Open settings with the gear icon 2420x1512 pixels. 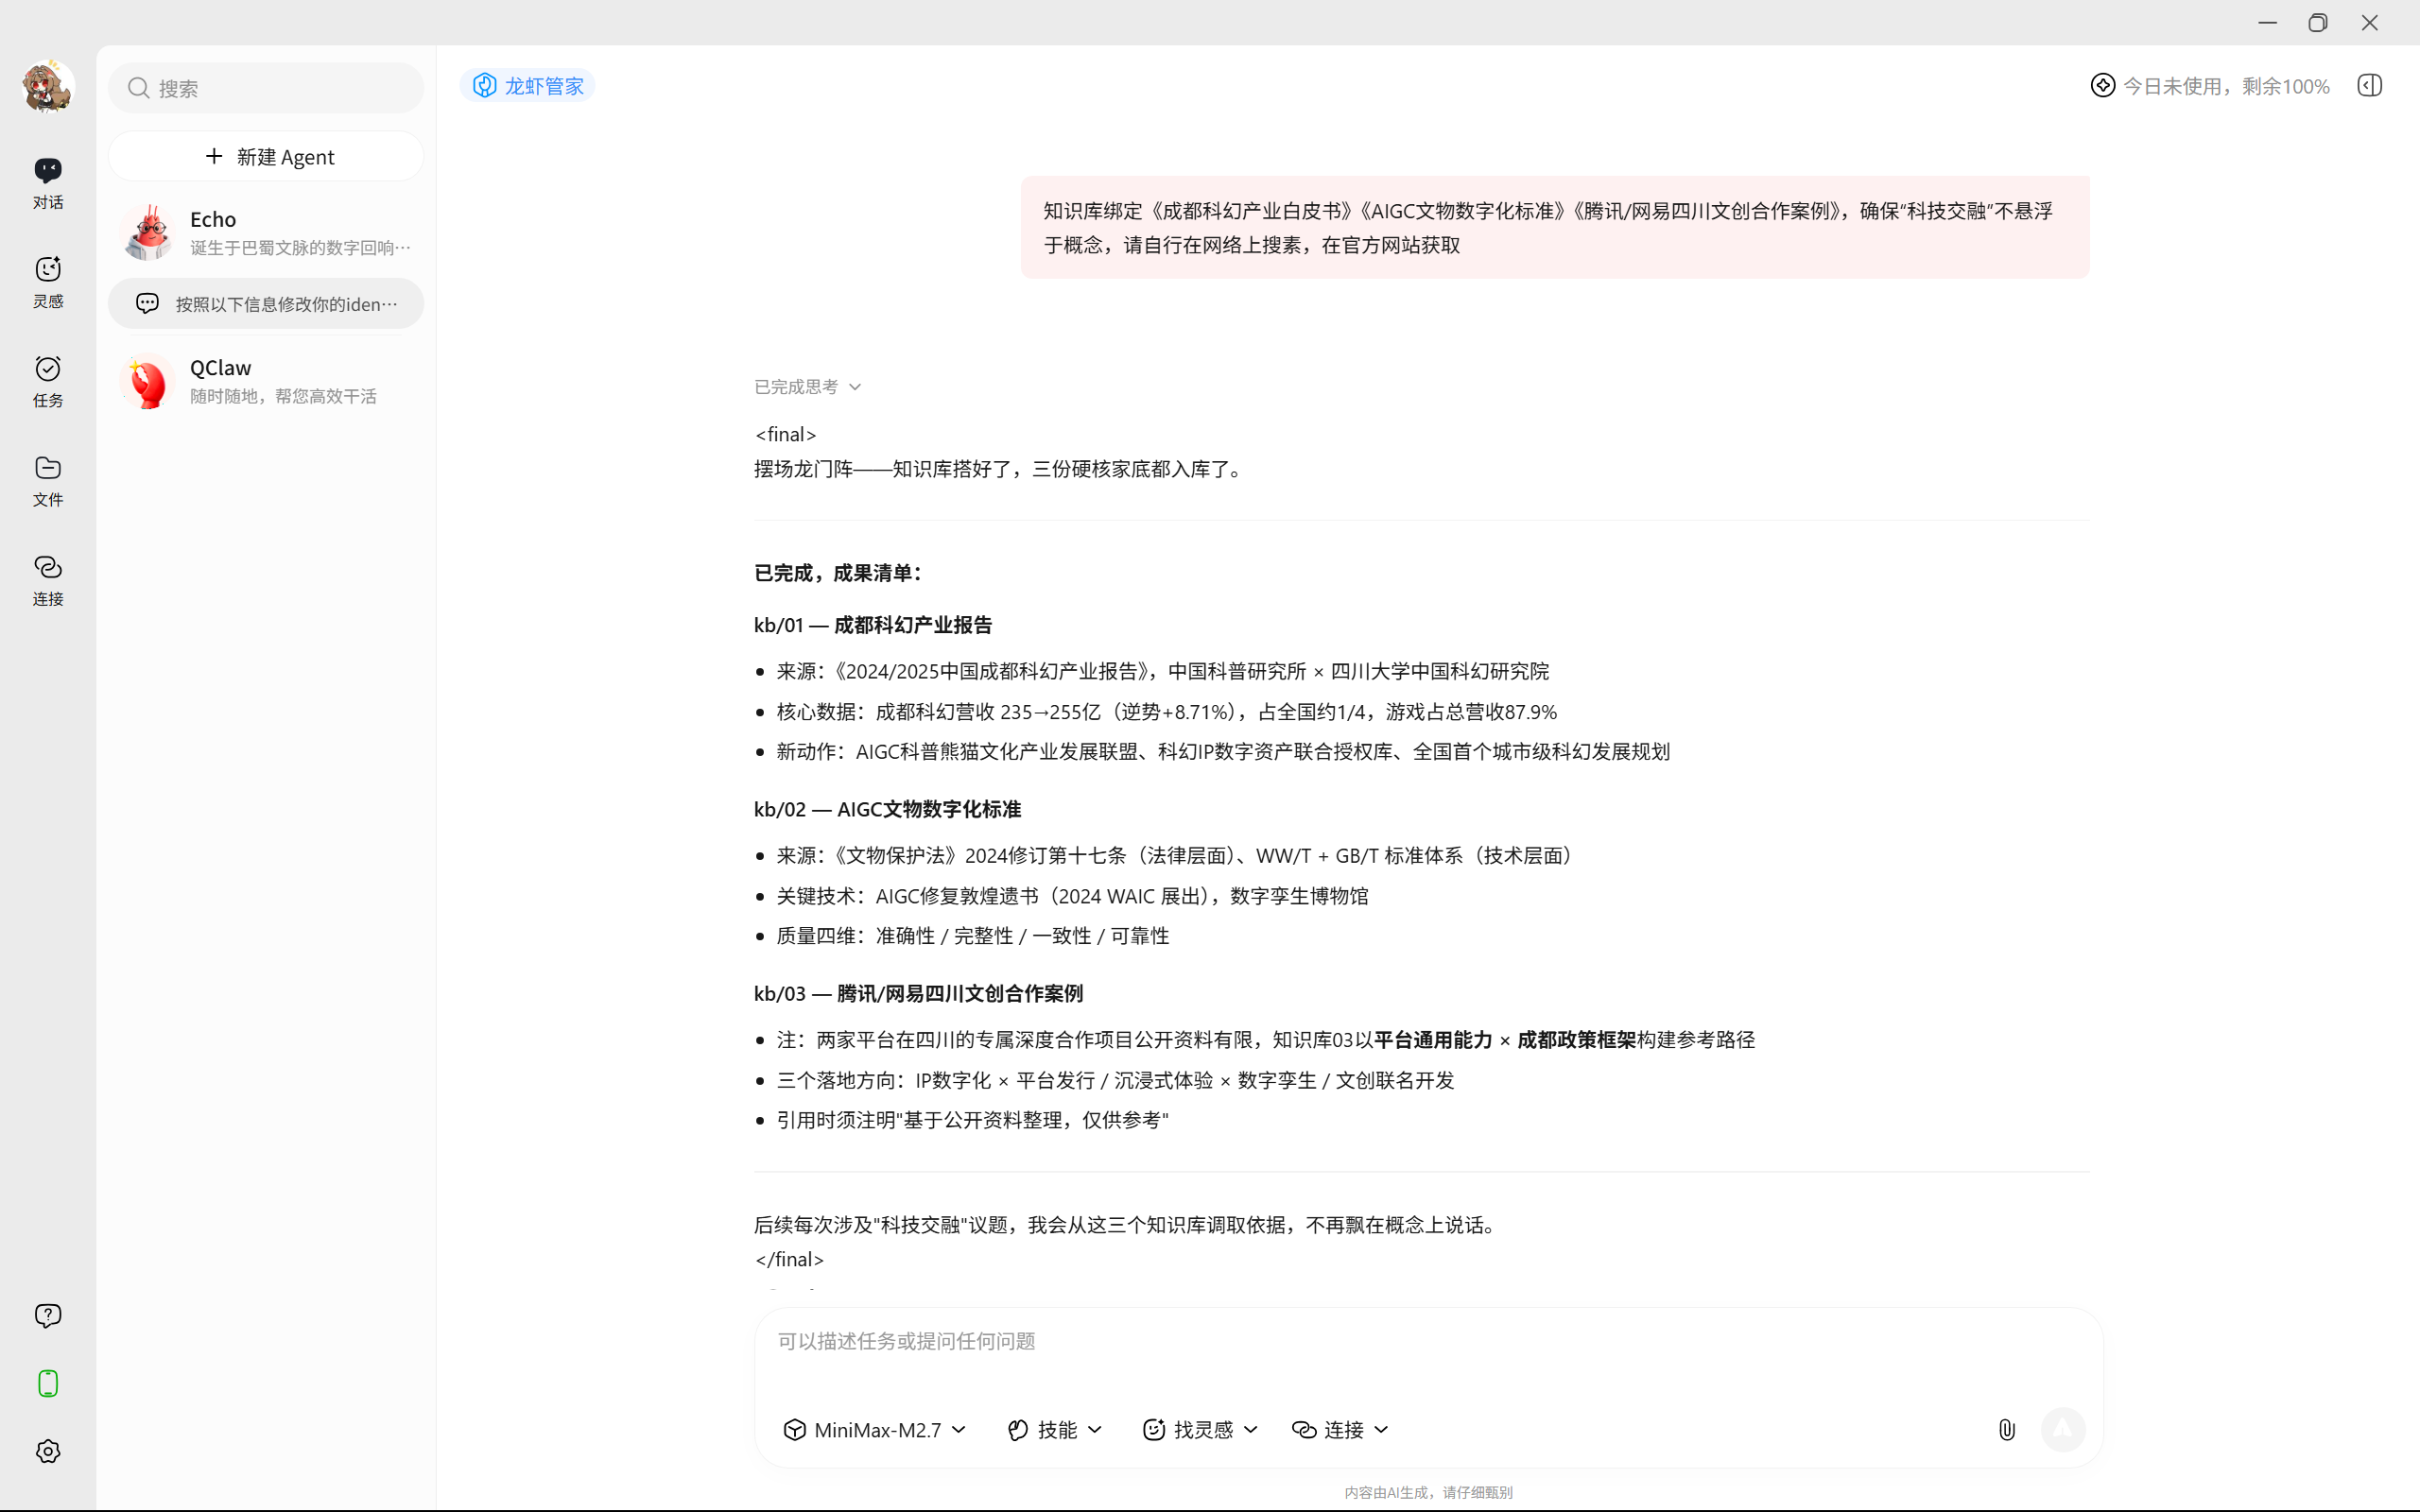tap(47, 1451)
